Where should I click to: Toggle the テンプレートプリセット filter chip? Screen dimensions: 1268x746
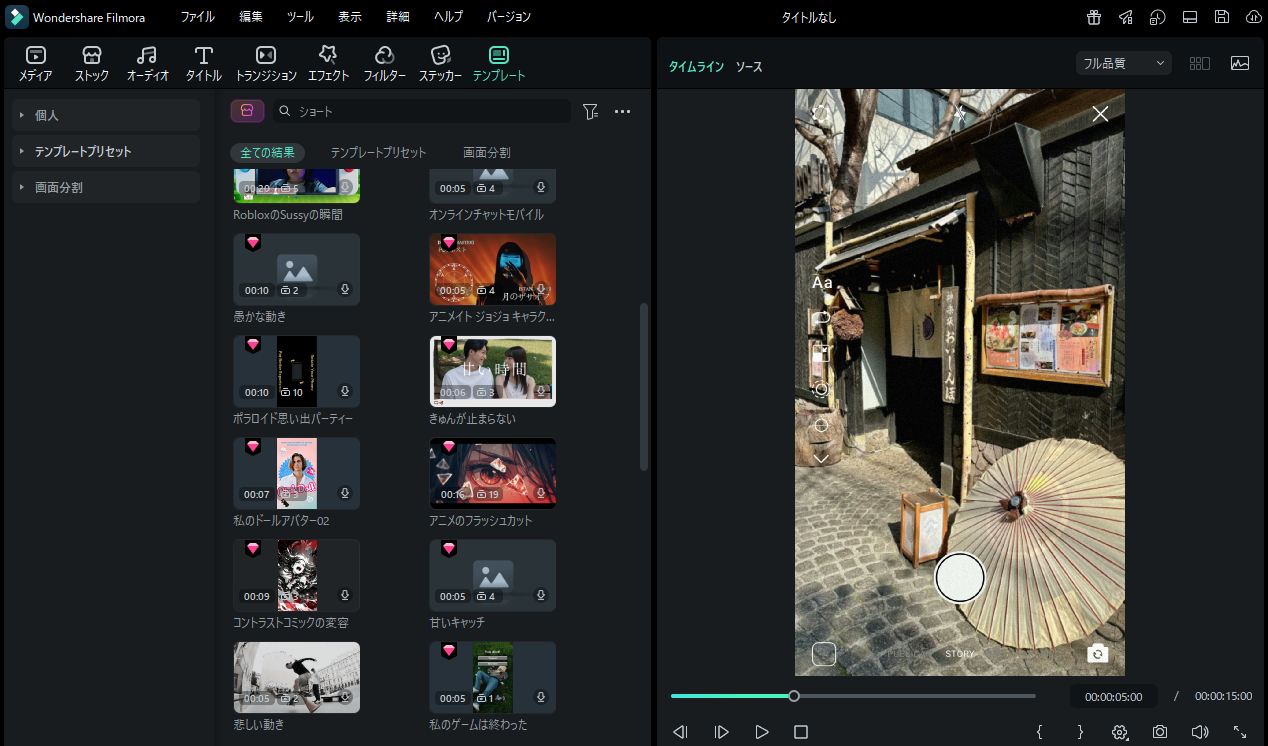tap(378, 153)
